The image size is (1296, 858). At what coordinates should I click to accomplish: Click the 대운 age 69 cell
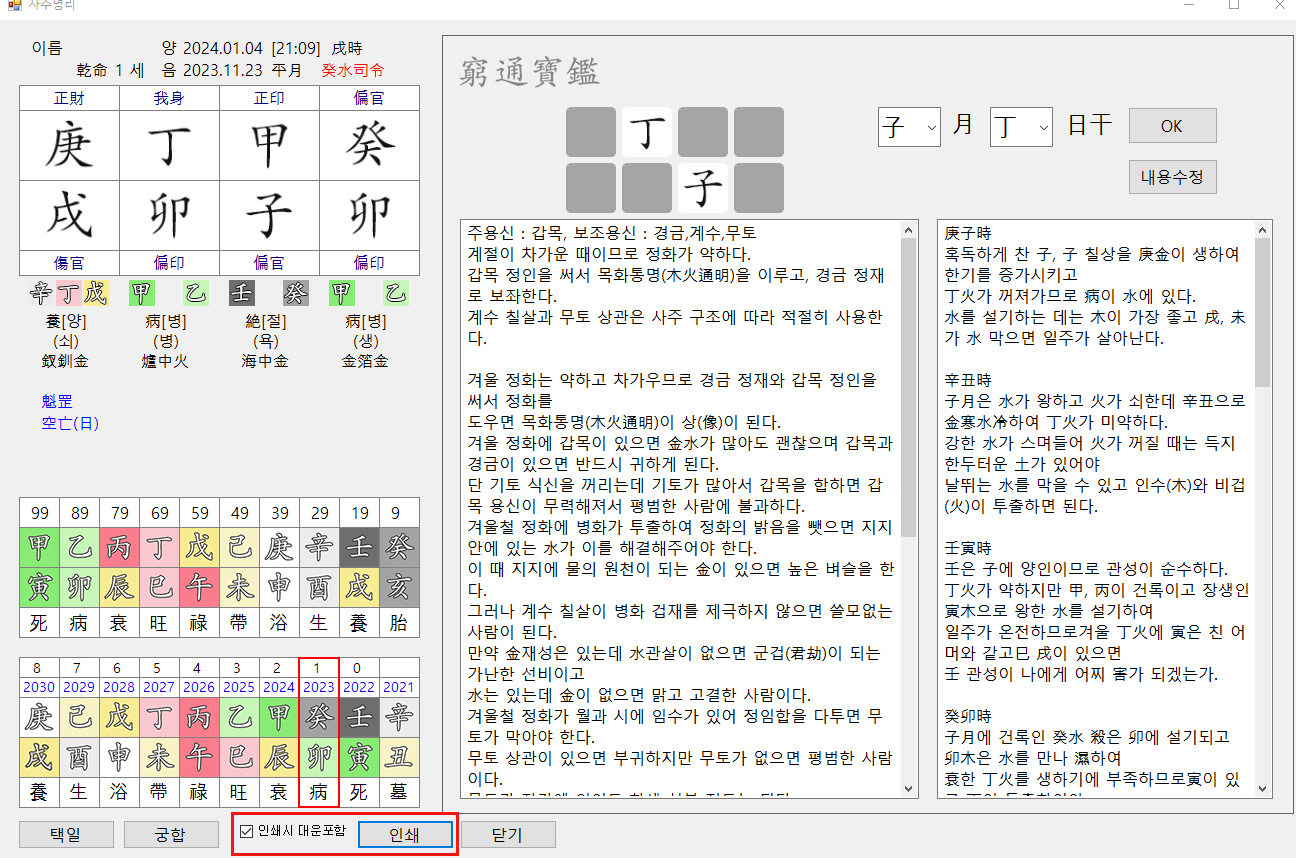click(159, 514)
